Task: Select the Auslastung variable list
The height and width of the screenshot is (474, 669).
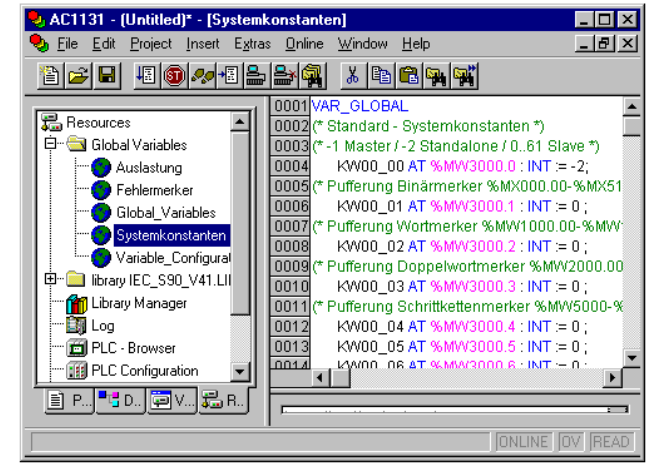Action: (148, 168)
